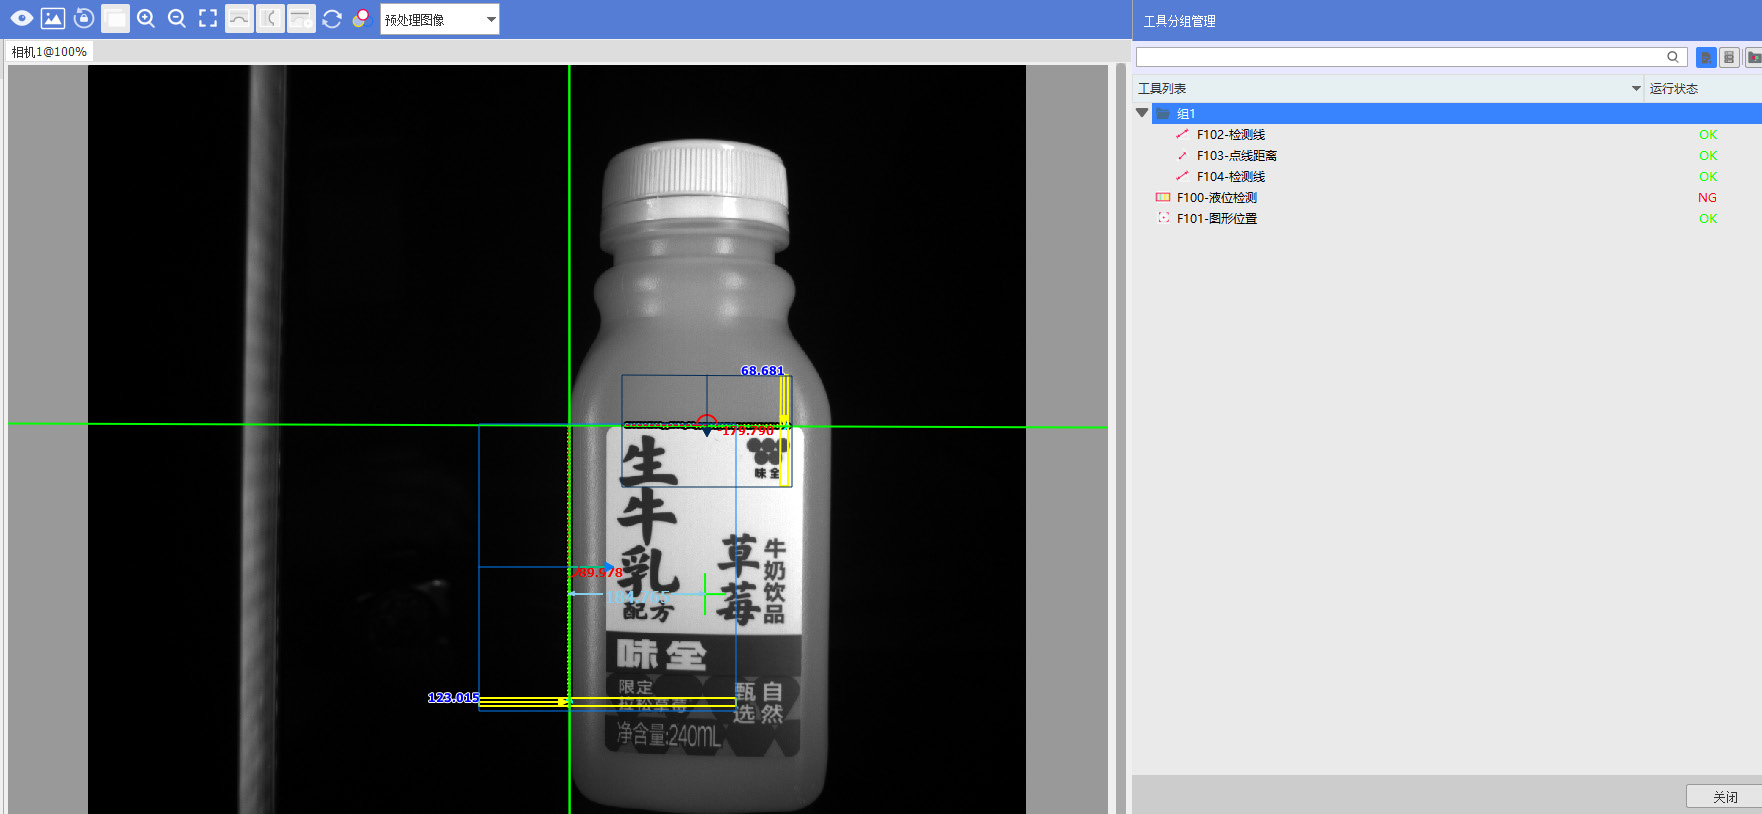Click the F103-点线距离 tool icon

(1182, 155)
